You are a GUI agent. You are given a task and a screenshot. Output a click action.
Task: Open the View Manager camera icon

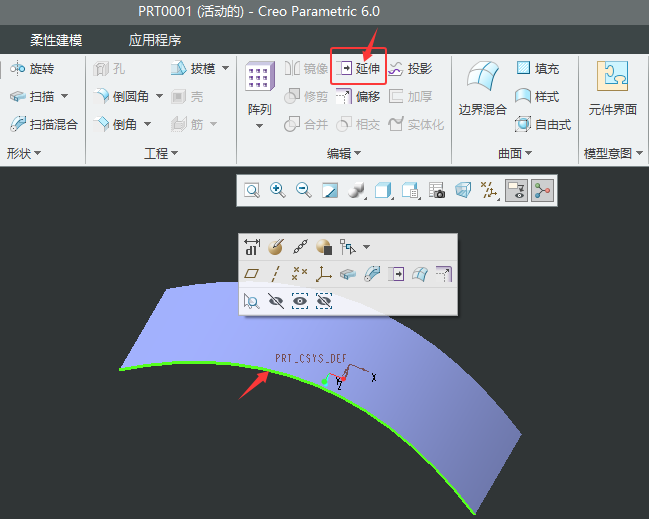pyautogui.click(x=437, y=191)
